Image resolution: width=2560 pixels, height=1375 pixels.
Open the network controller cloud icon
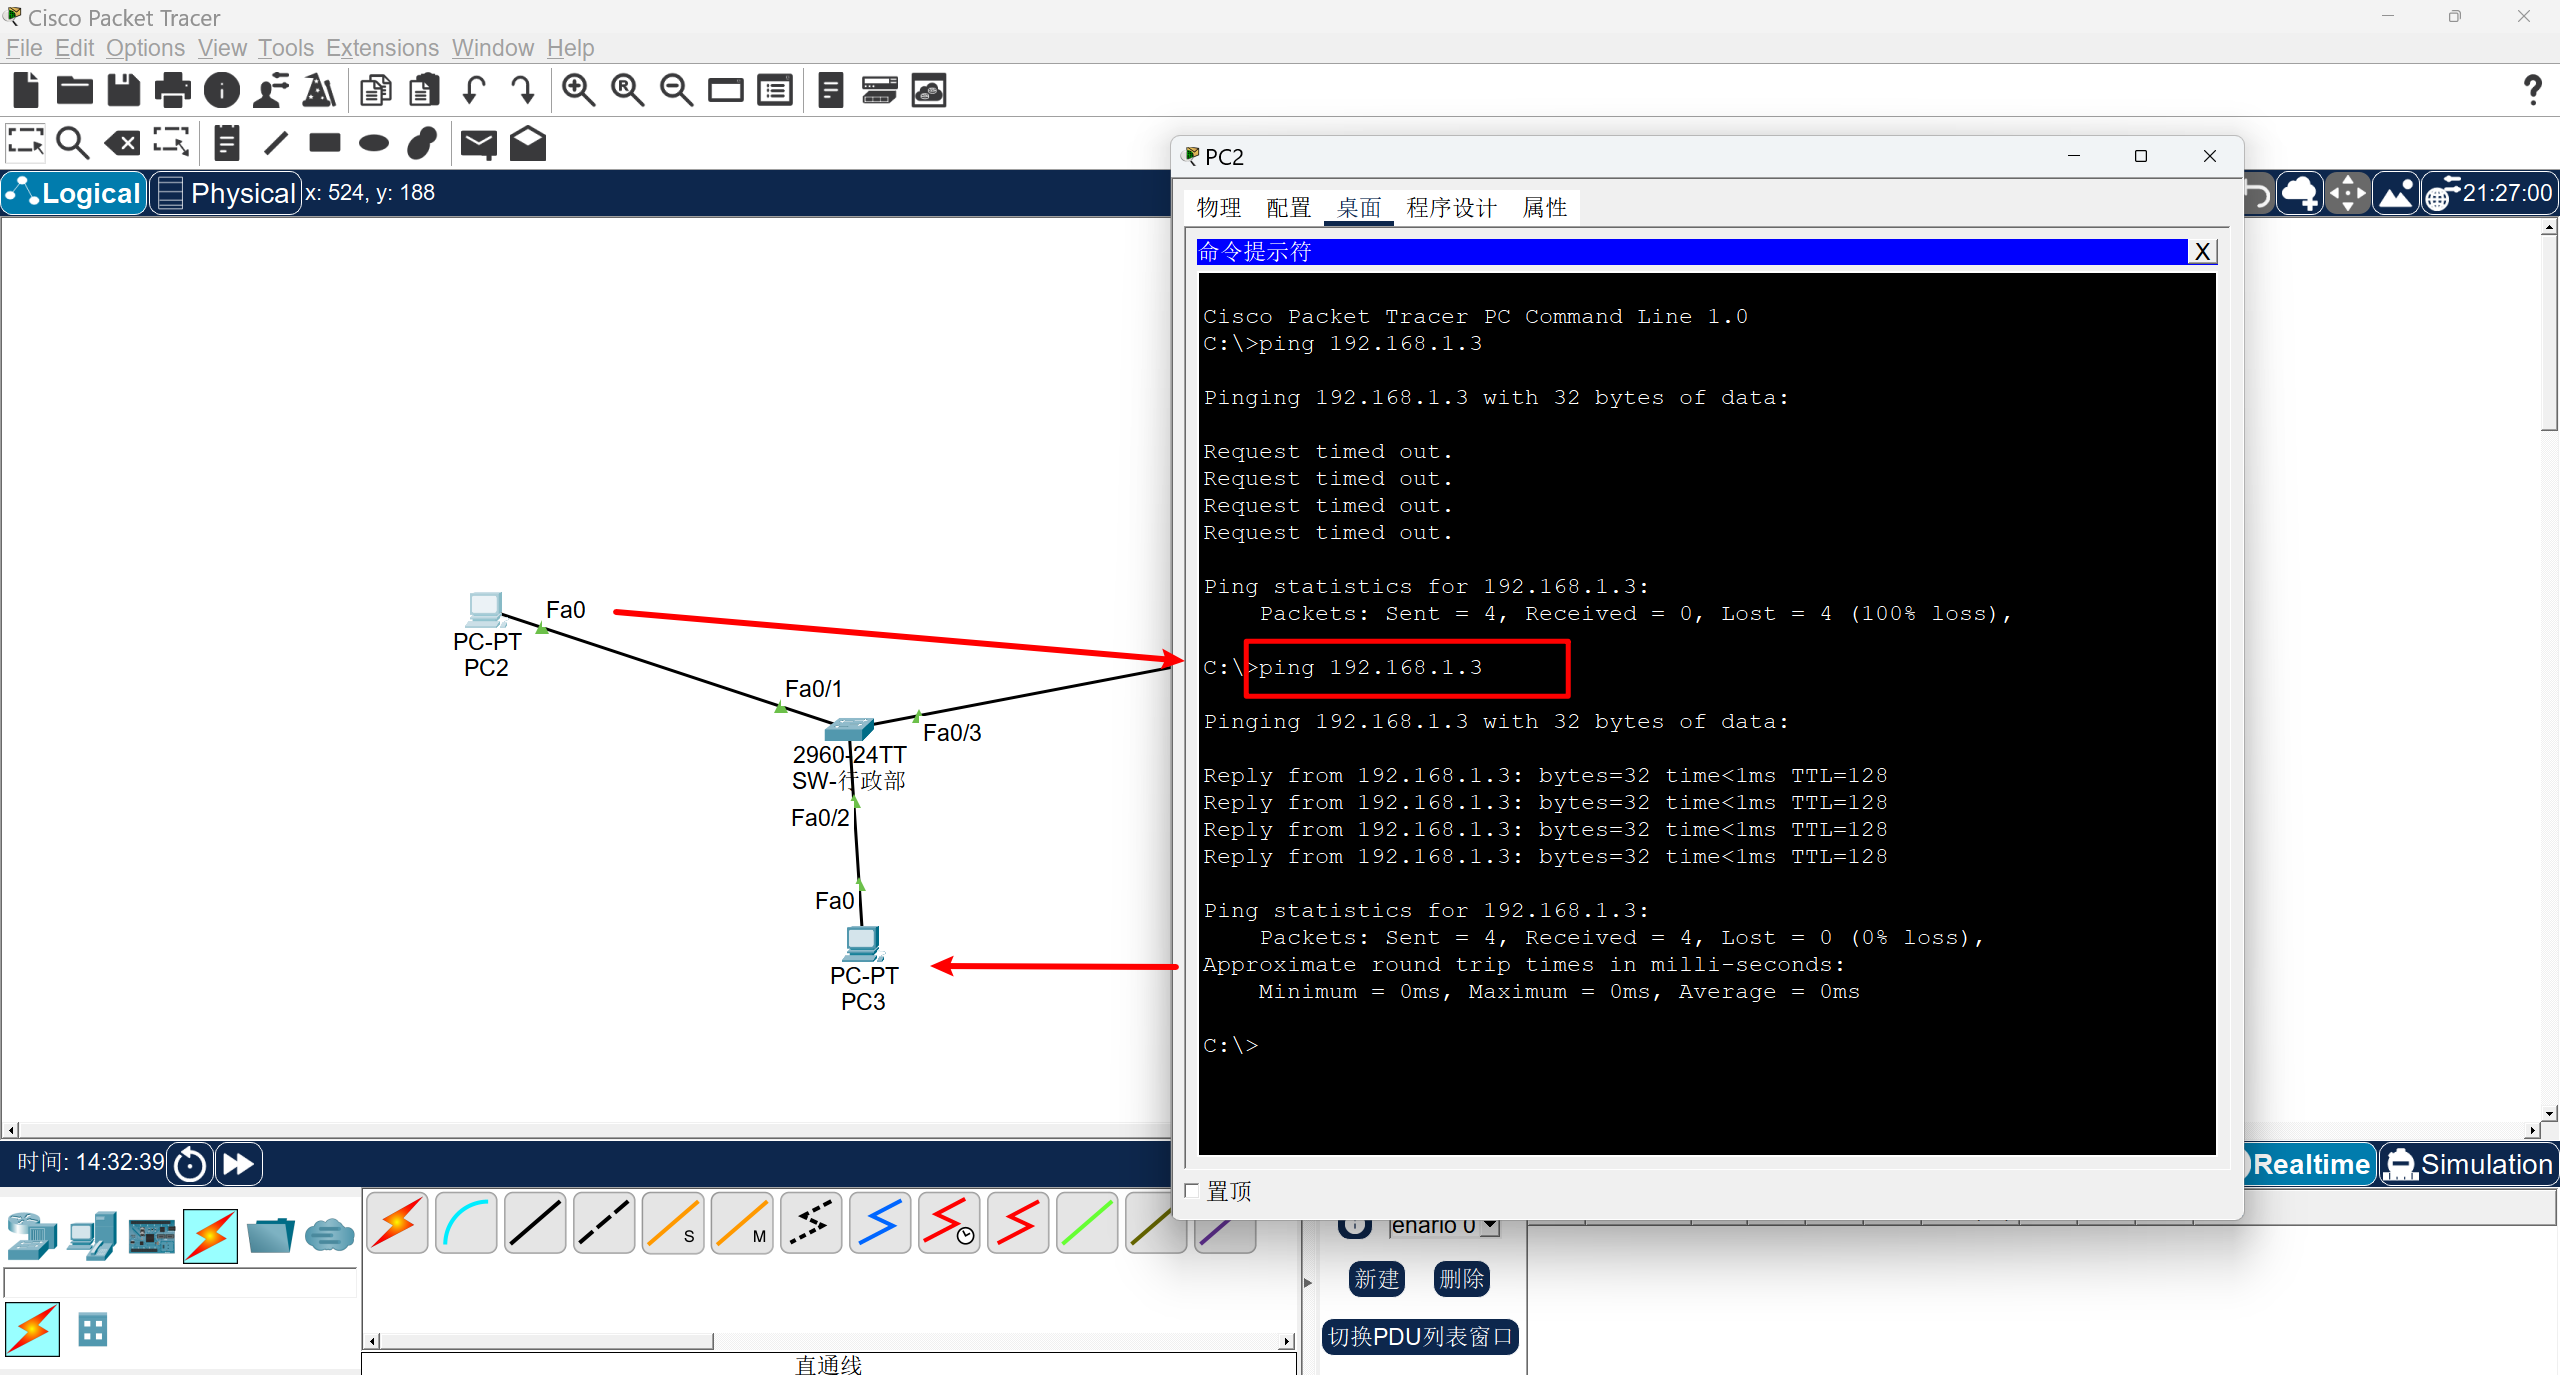pyautogui.click(x=929, y=91)
